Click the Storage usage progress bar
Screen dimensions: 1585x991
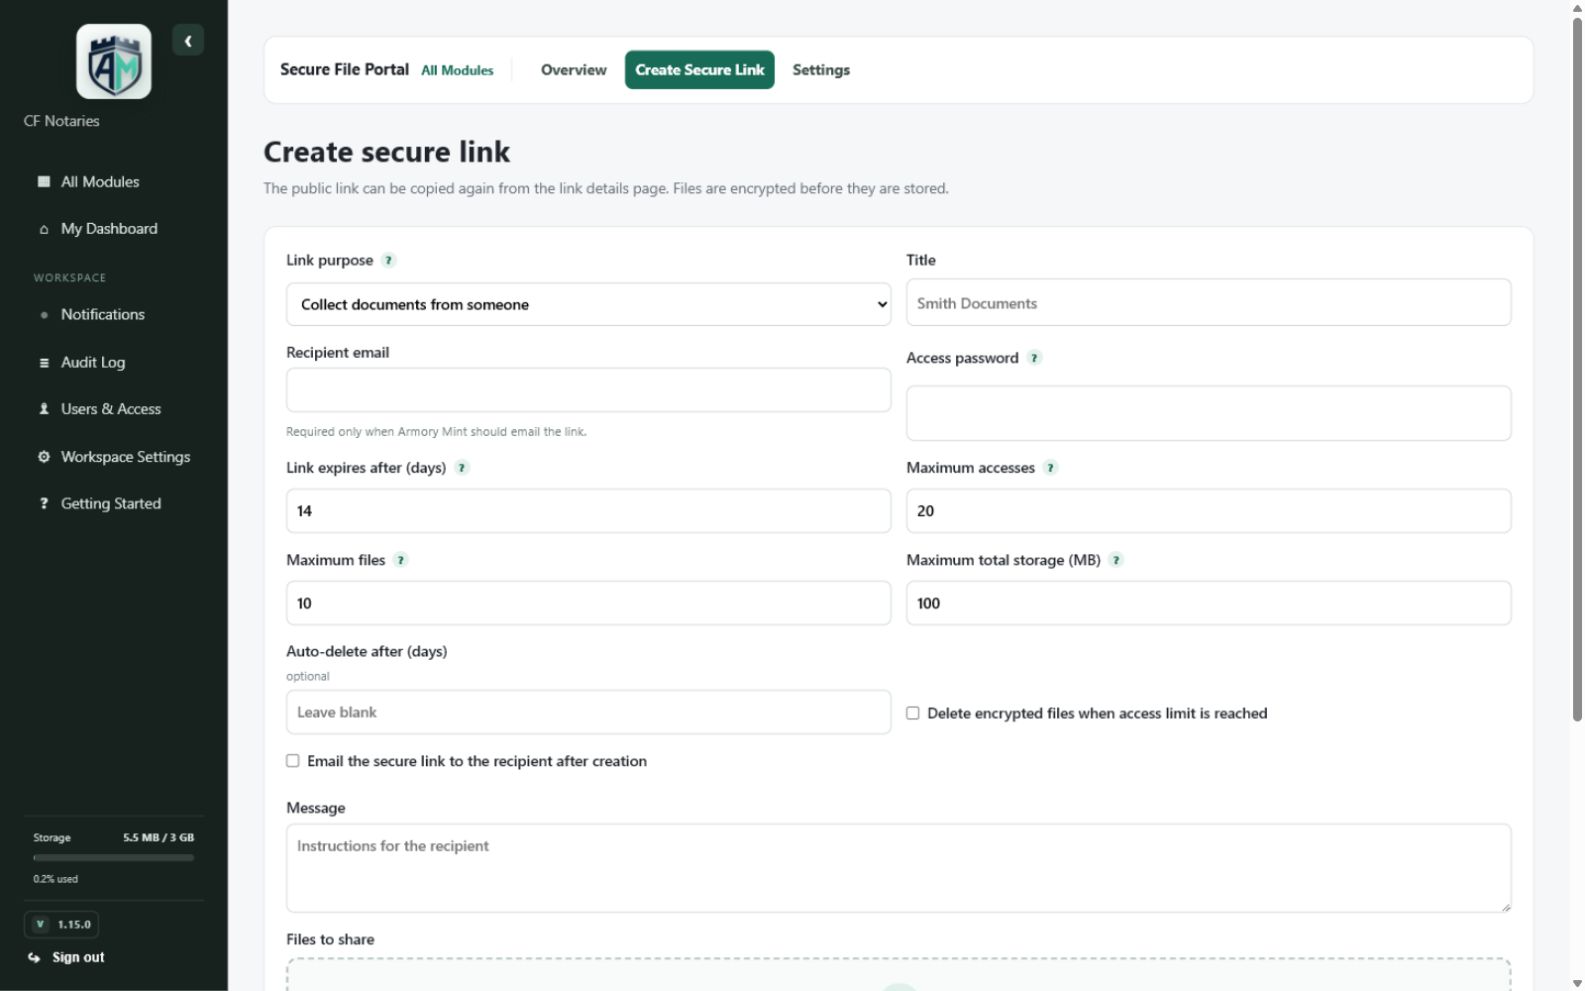tap(114, 858)
